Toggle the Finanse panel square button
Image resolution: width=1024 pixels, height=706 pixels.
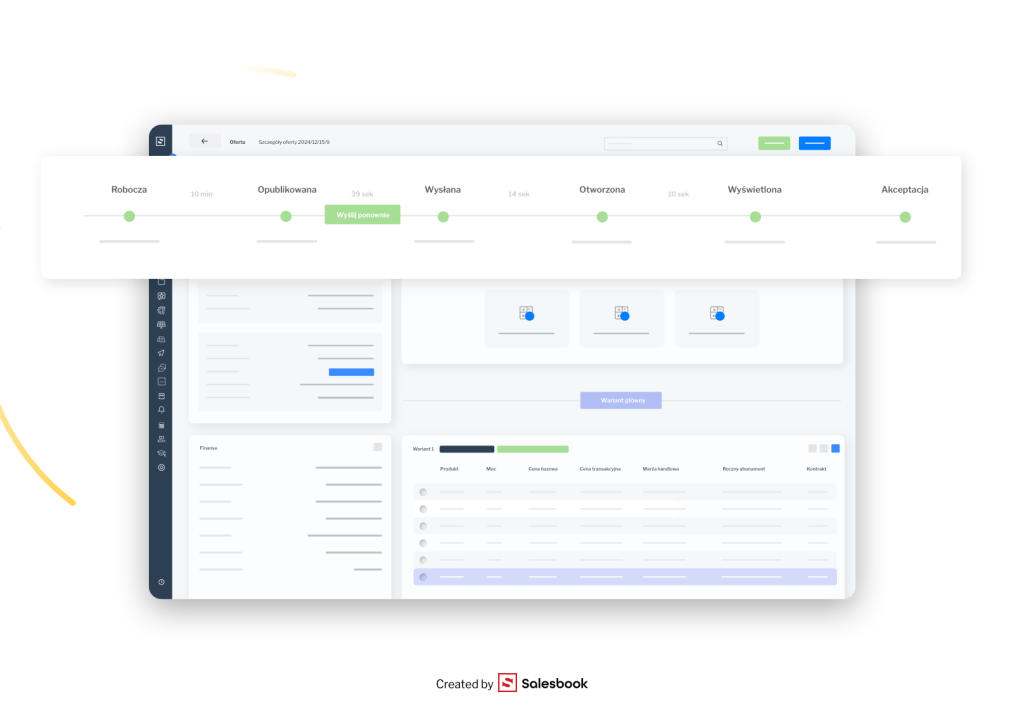click(x=377, y=447)
